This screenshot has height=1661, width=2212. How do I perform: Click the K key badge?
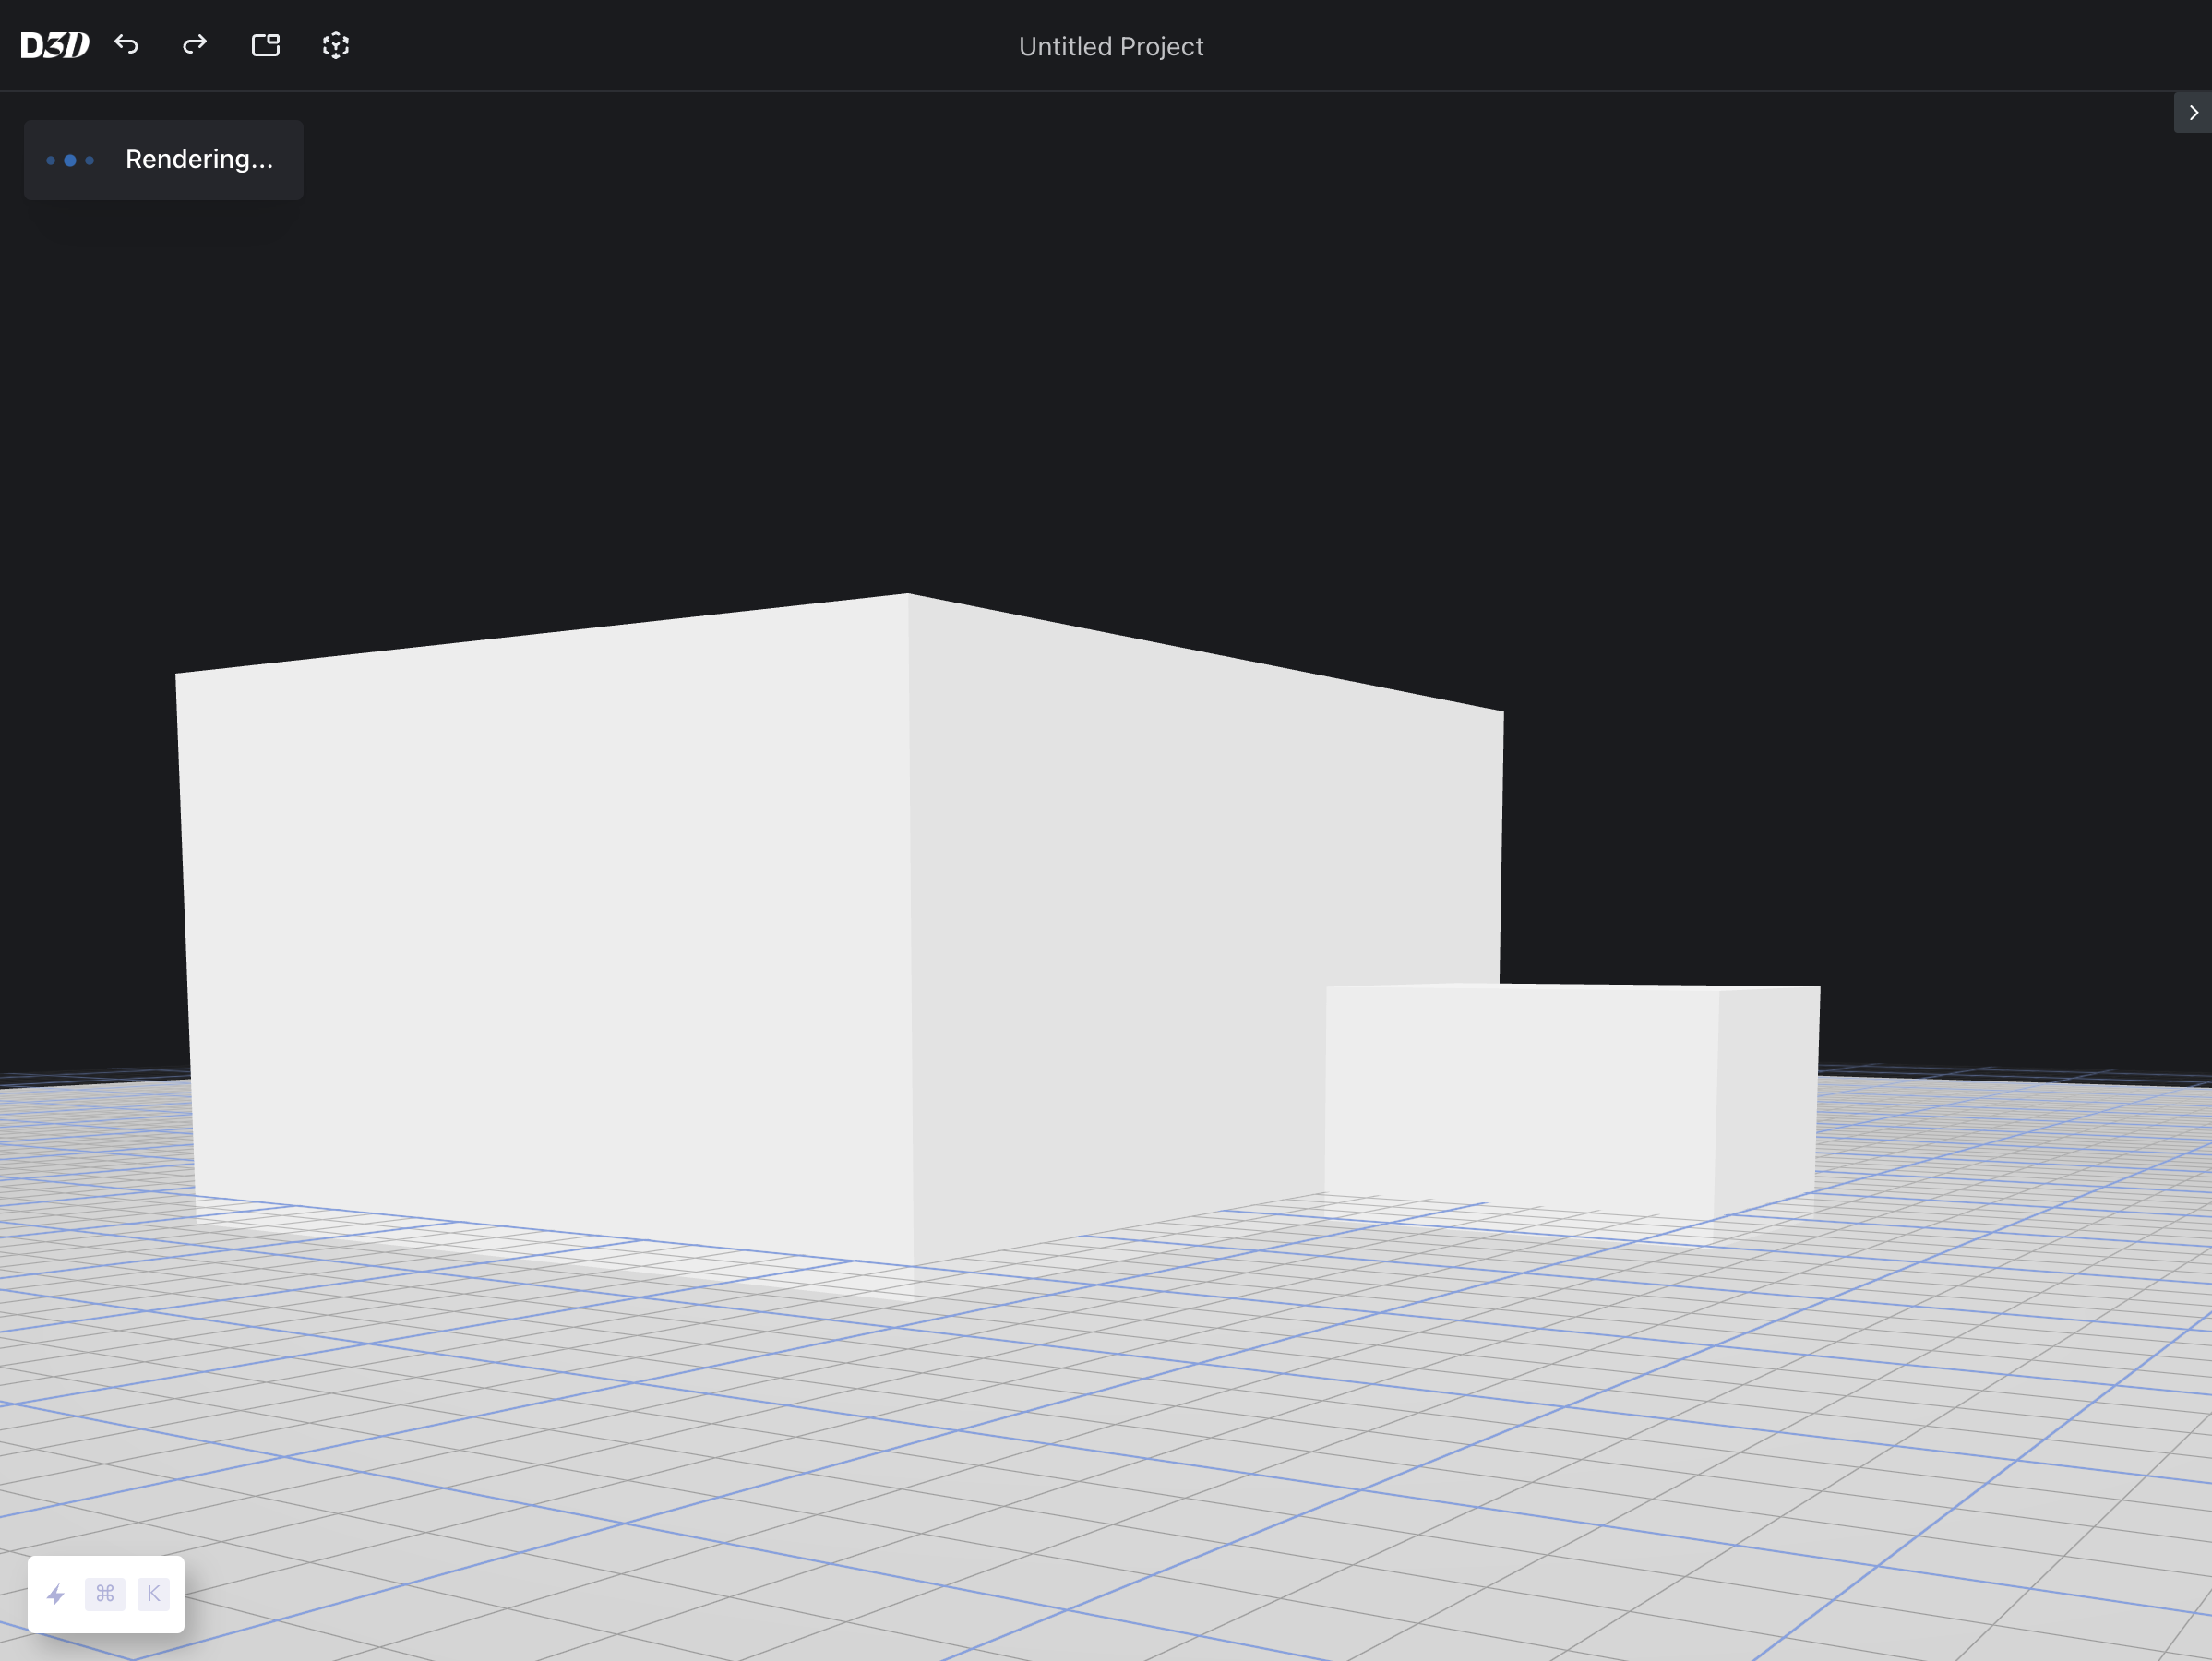tap(153, 1594)
